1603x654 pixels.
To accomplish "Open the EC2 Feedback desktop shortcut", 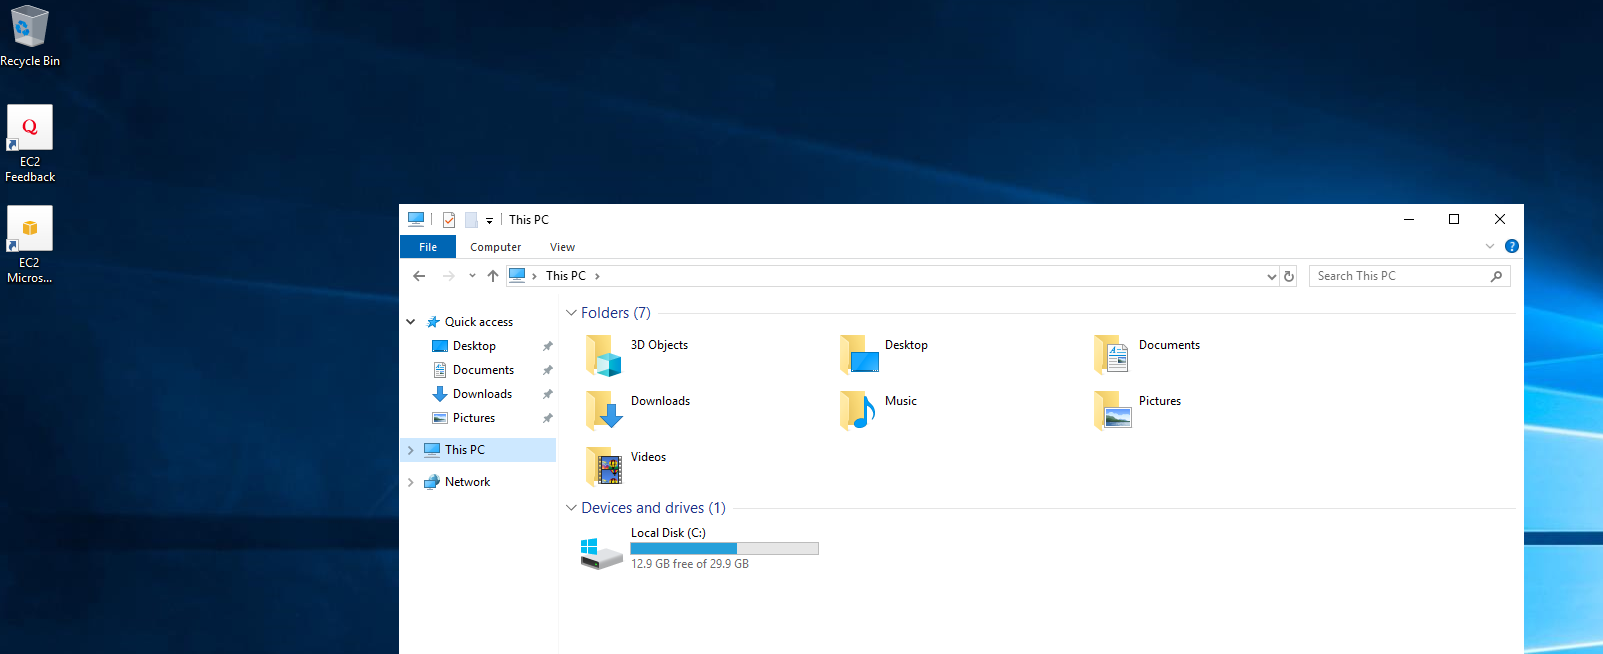I will [30, 144].
